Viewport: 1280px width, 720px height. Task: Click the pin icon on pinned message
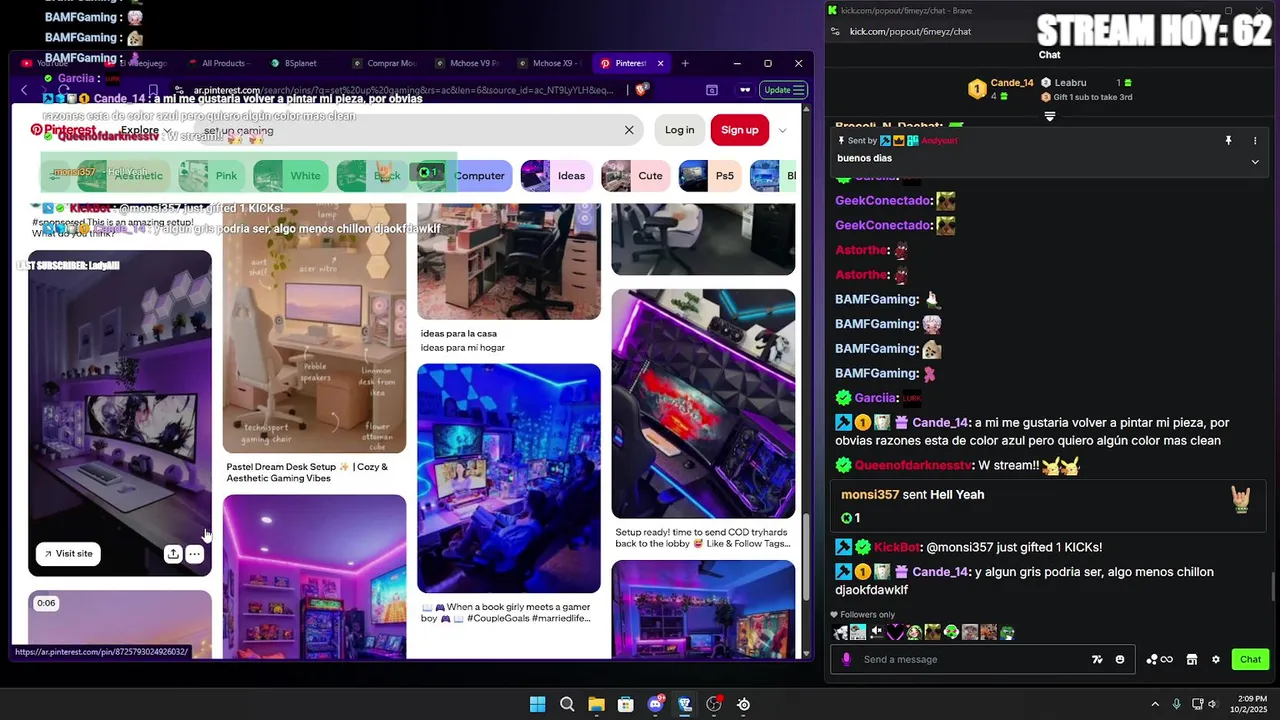point(1229,141)
